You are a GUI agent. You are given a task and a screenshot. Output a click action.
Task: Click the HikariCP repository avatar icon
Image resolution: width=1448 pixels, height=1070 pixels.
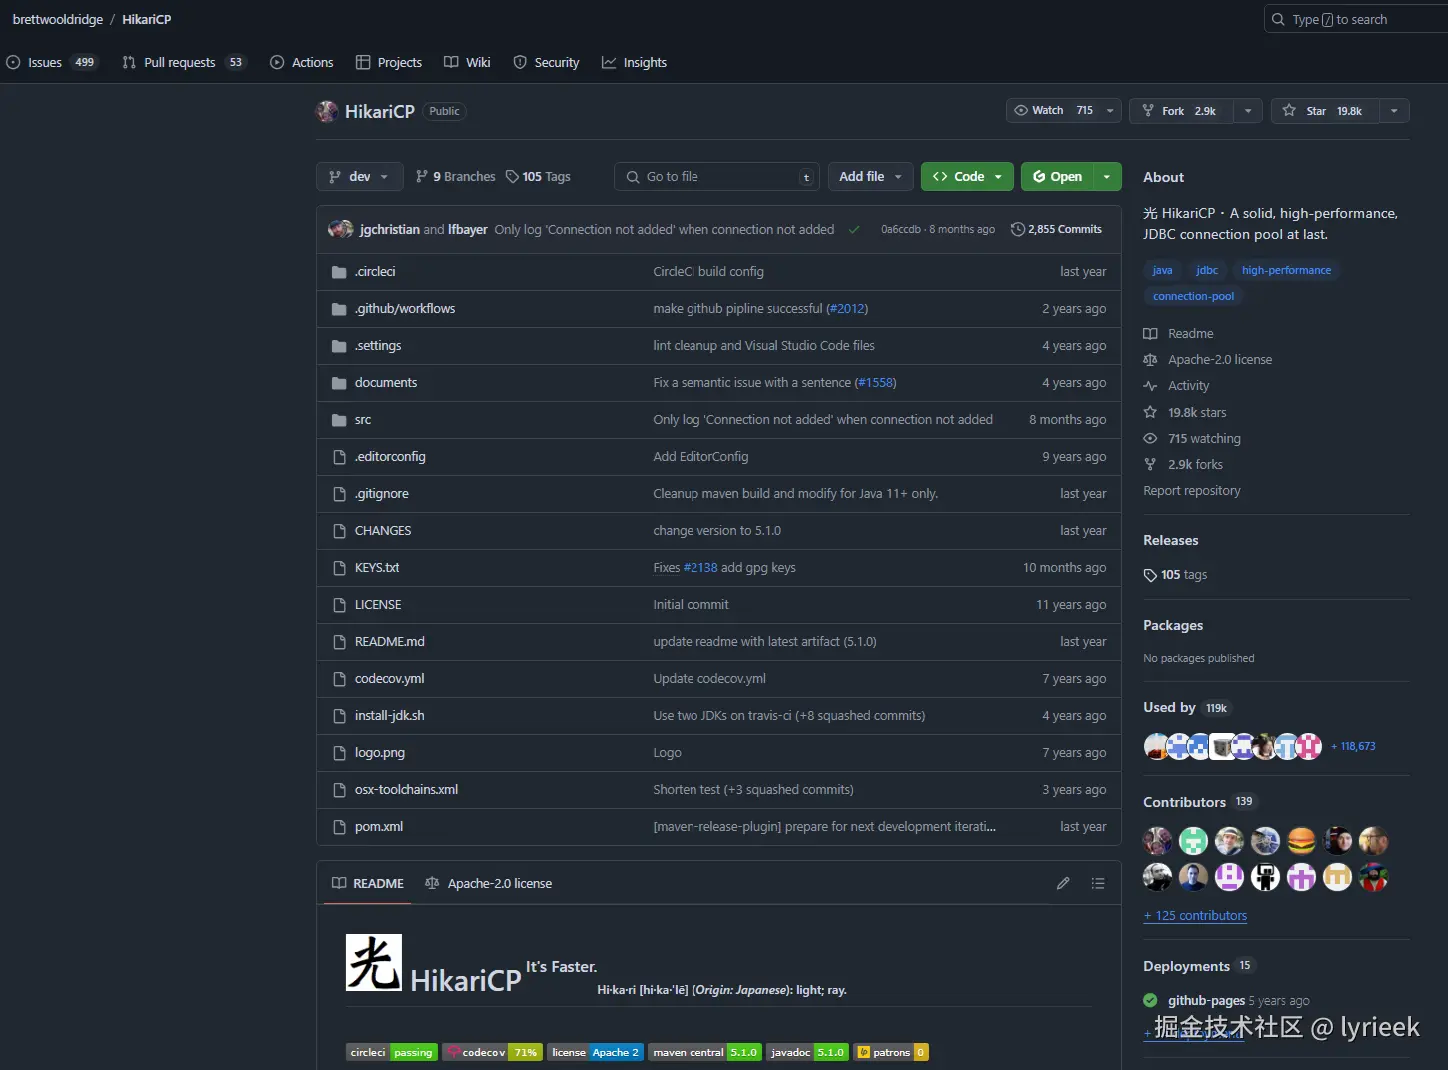tap(327, 111)
